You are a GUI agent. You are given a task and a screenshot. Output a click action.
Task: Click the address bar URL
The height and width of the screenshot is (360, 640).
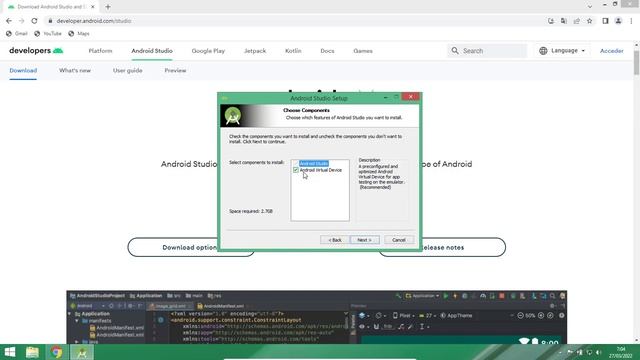[94, 21]
